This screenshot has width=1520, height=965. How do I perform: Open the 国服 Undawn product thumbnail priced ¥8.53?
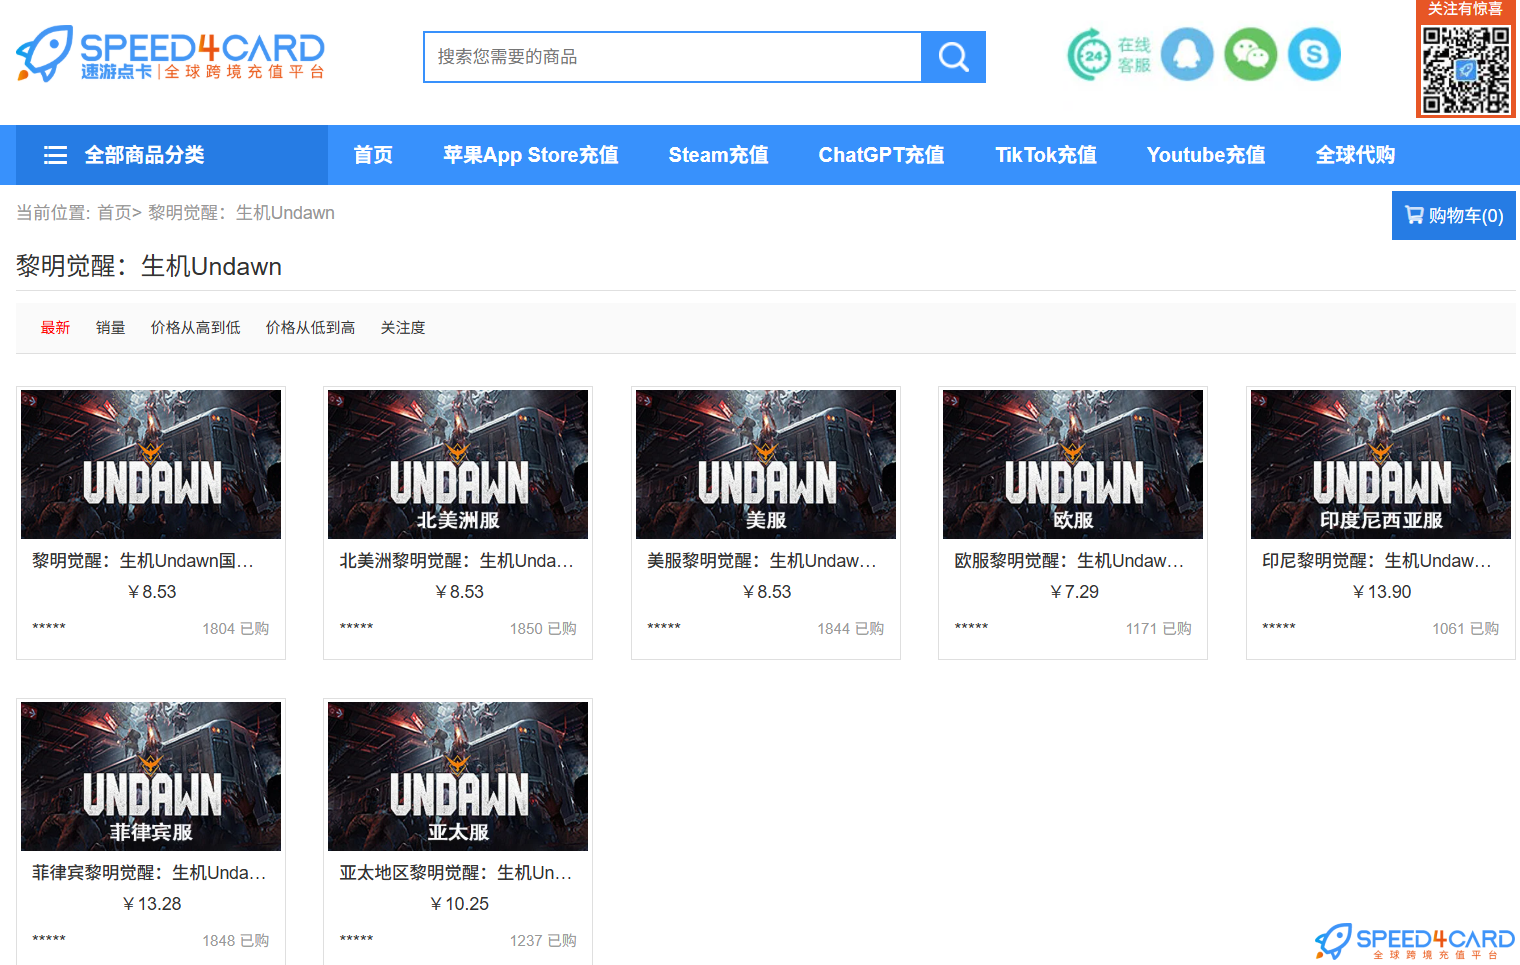coord(151,464)
